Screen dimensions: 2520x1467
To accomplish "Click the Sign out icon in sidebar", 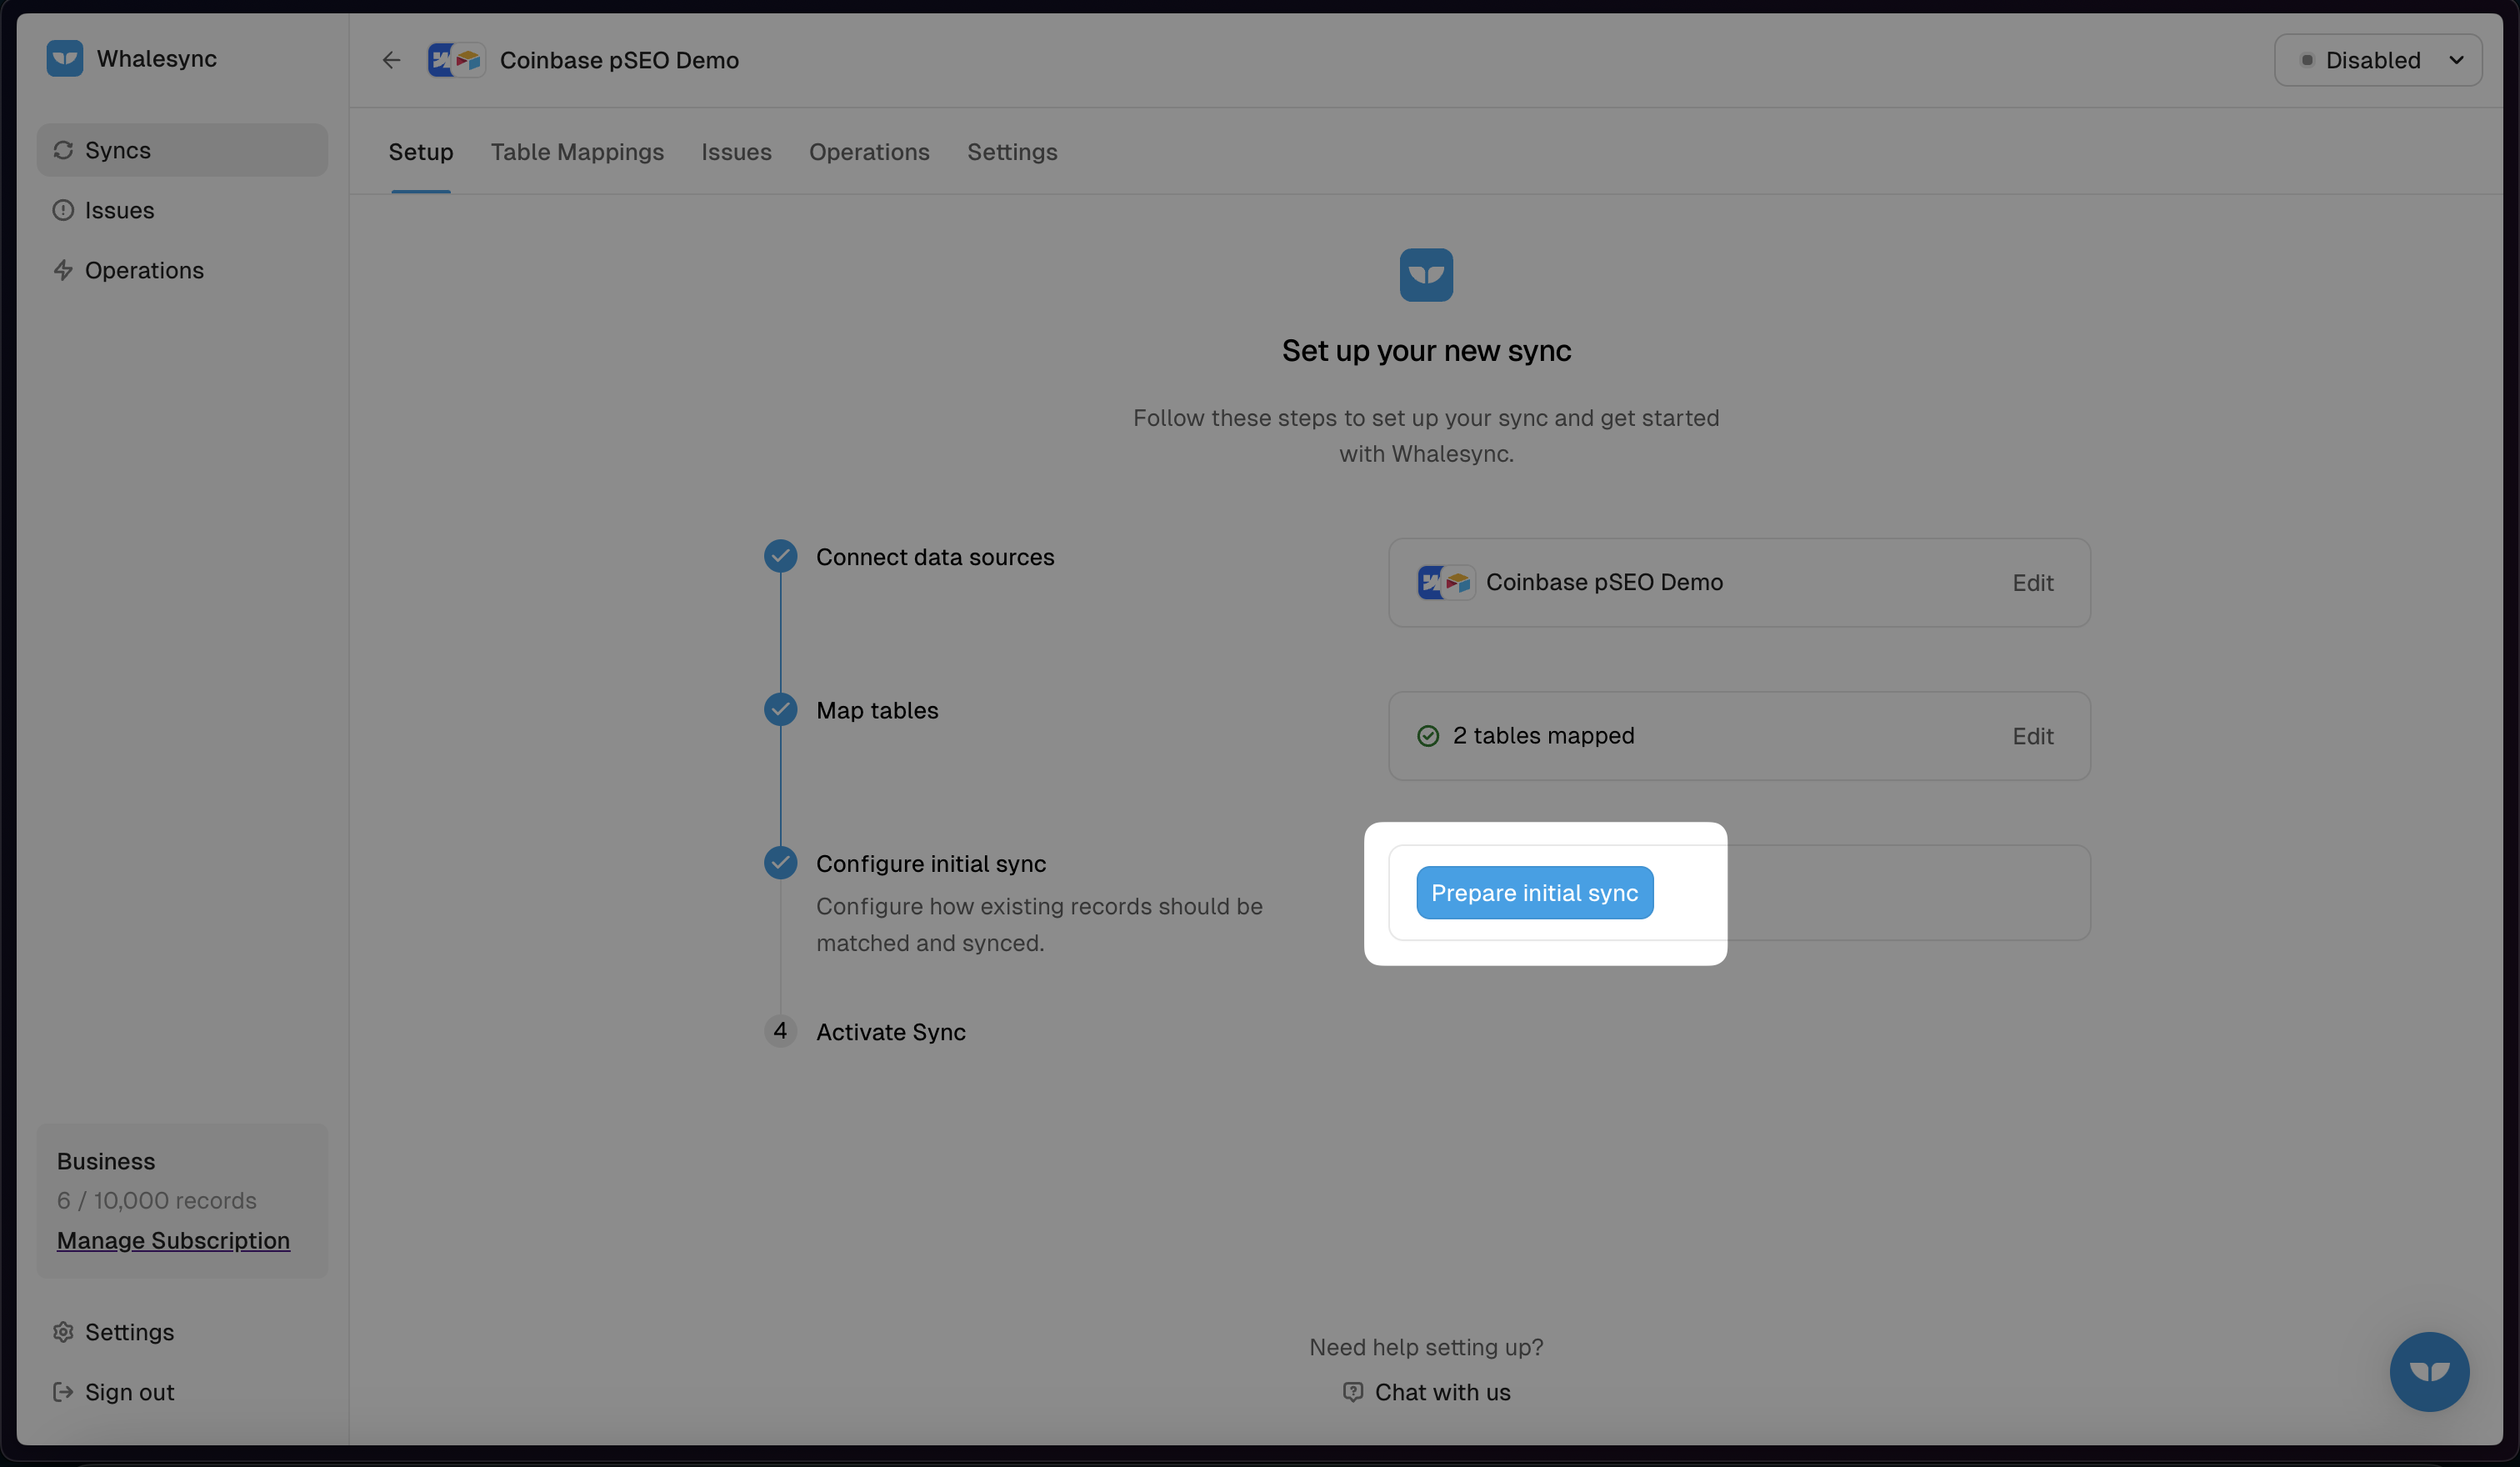I will (x=62, y=1392).
